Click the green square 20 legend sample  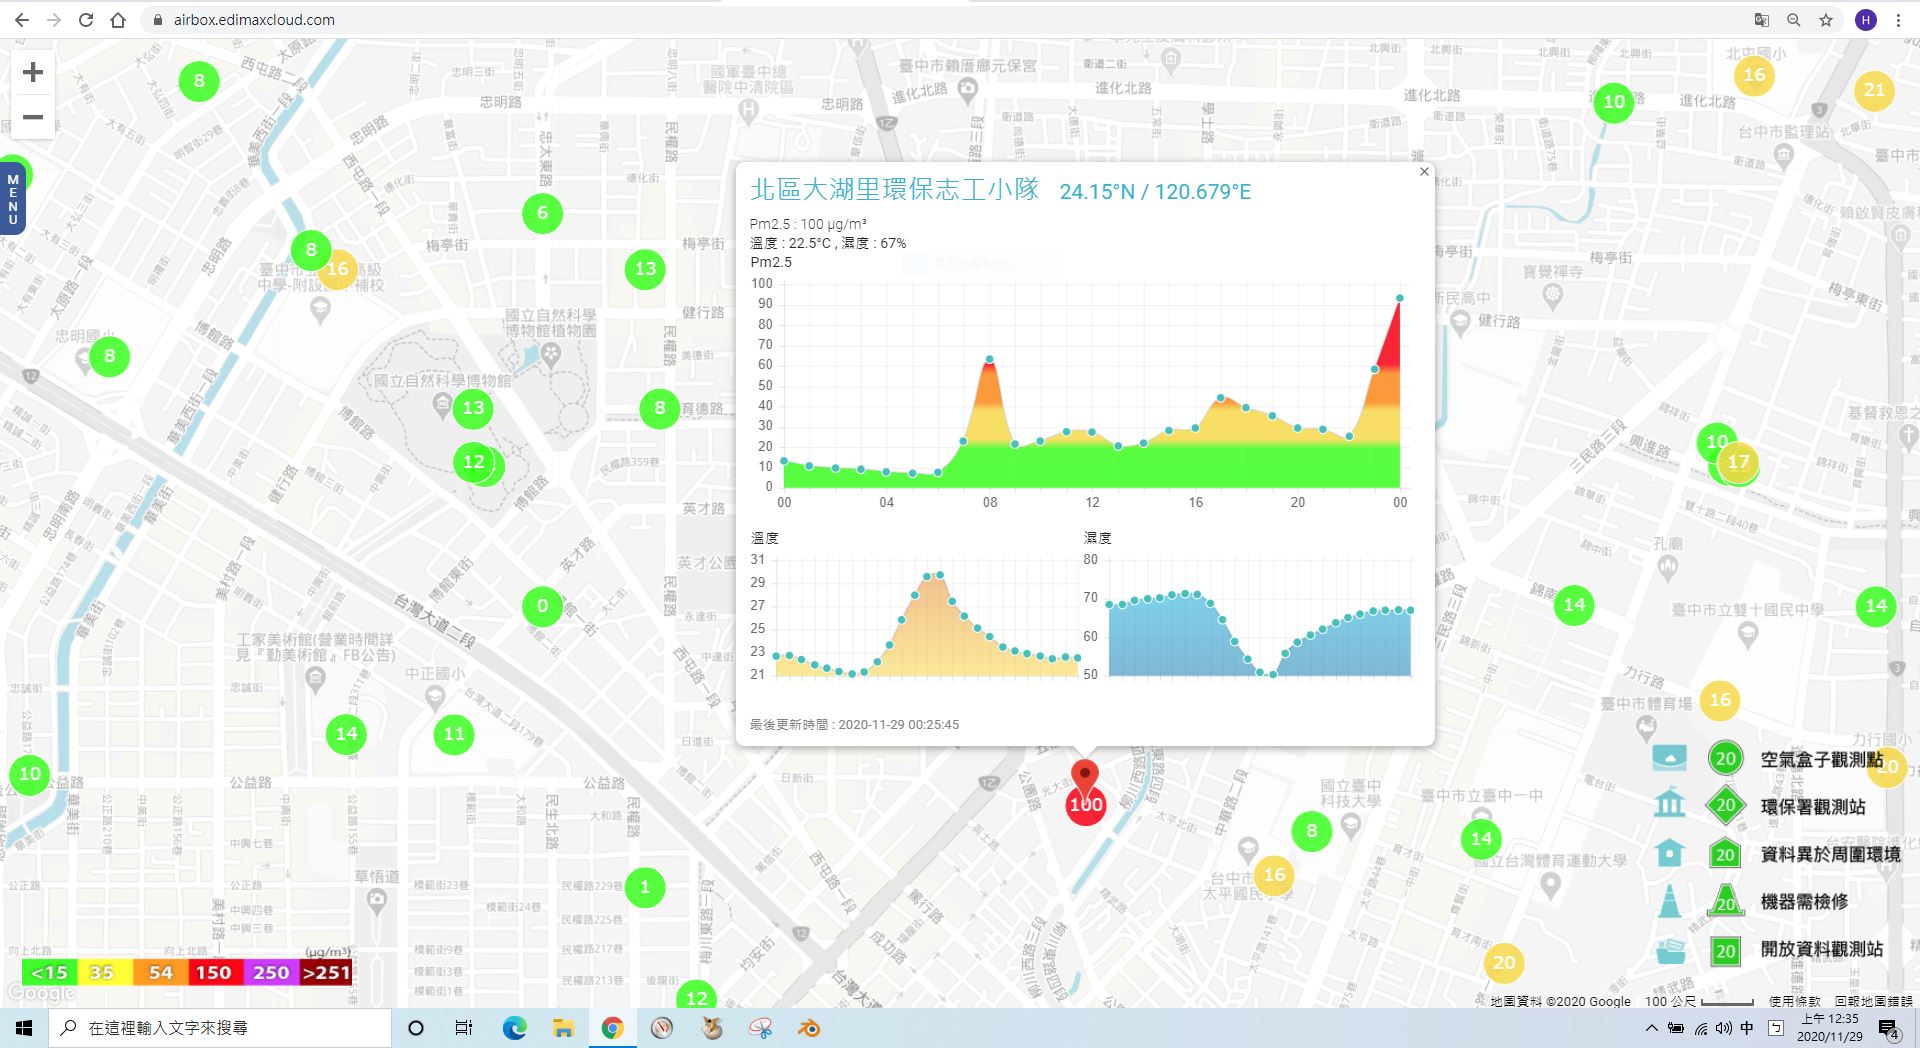click(1725, 951)
